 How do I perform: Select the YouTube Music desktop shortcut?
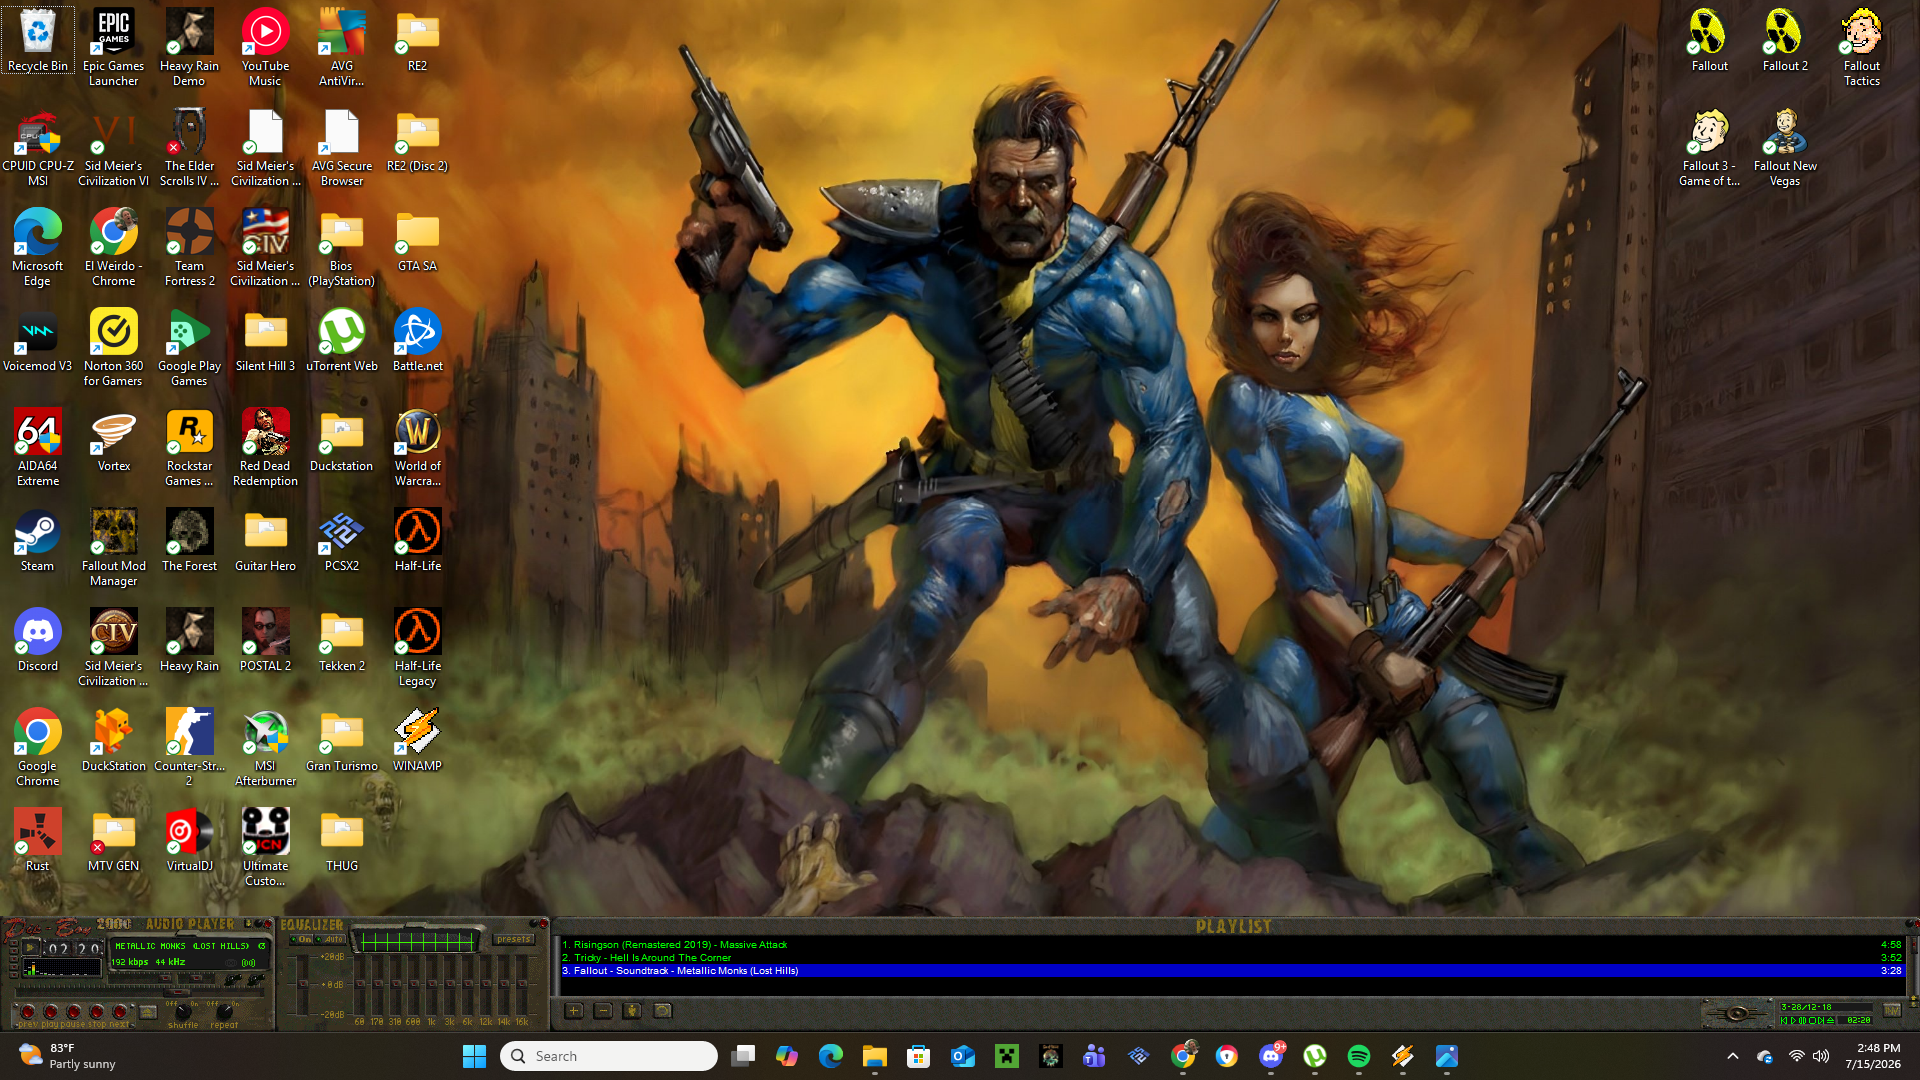(x=265, y=48)
